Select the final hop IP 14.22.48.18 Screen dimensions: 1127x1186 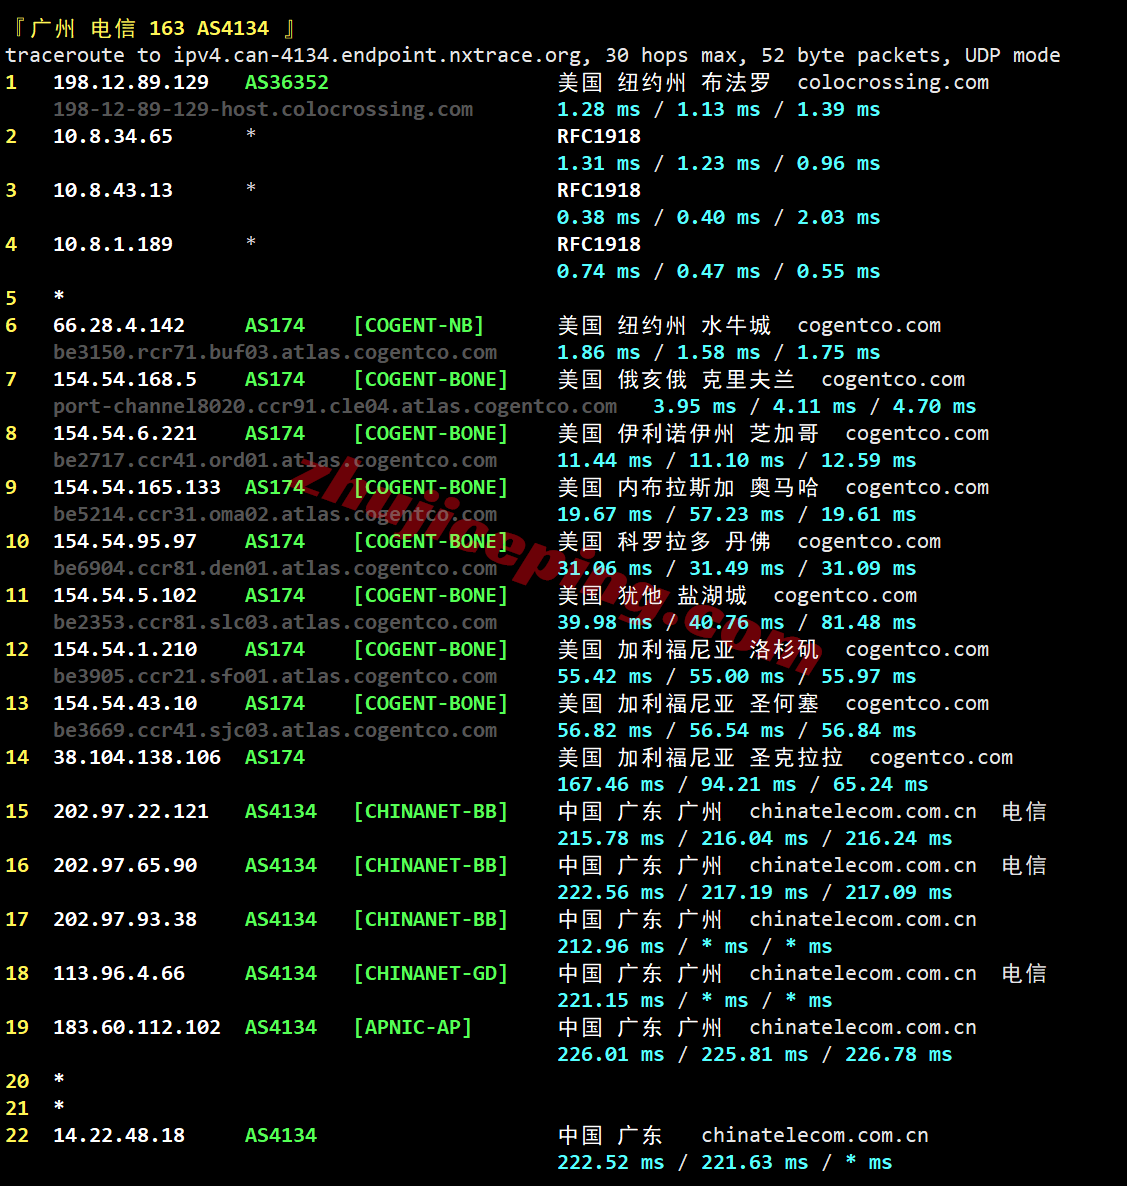tap(119, 1135)
